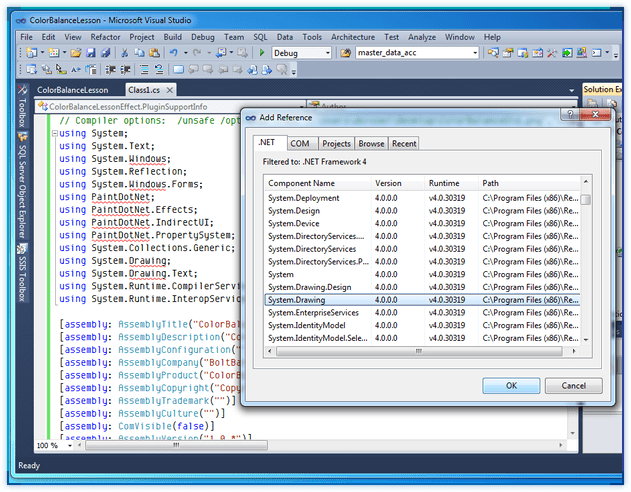
Task: Open the SQL Server Object Explorer side tab
Action: pyautogui.click(x=23, y=186)
